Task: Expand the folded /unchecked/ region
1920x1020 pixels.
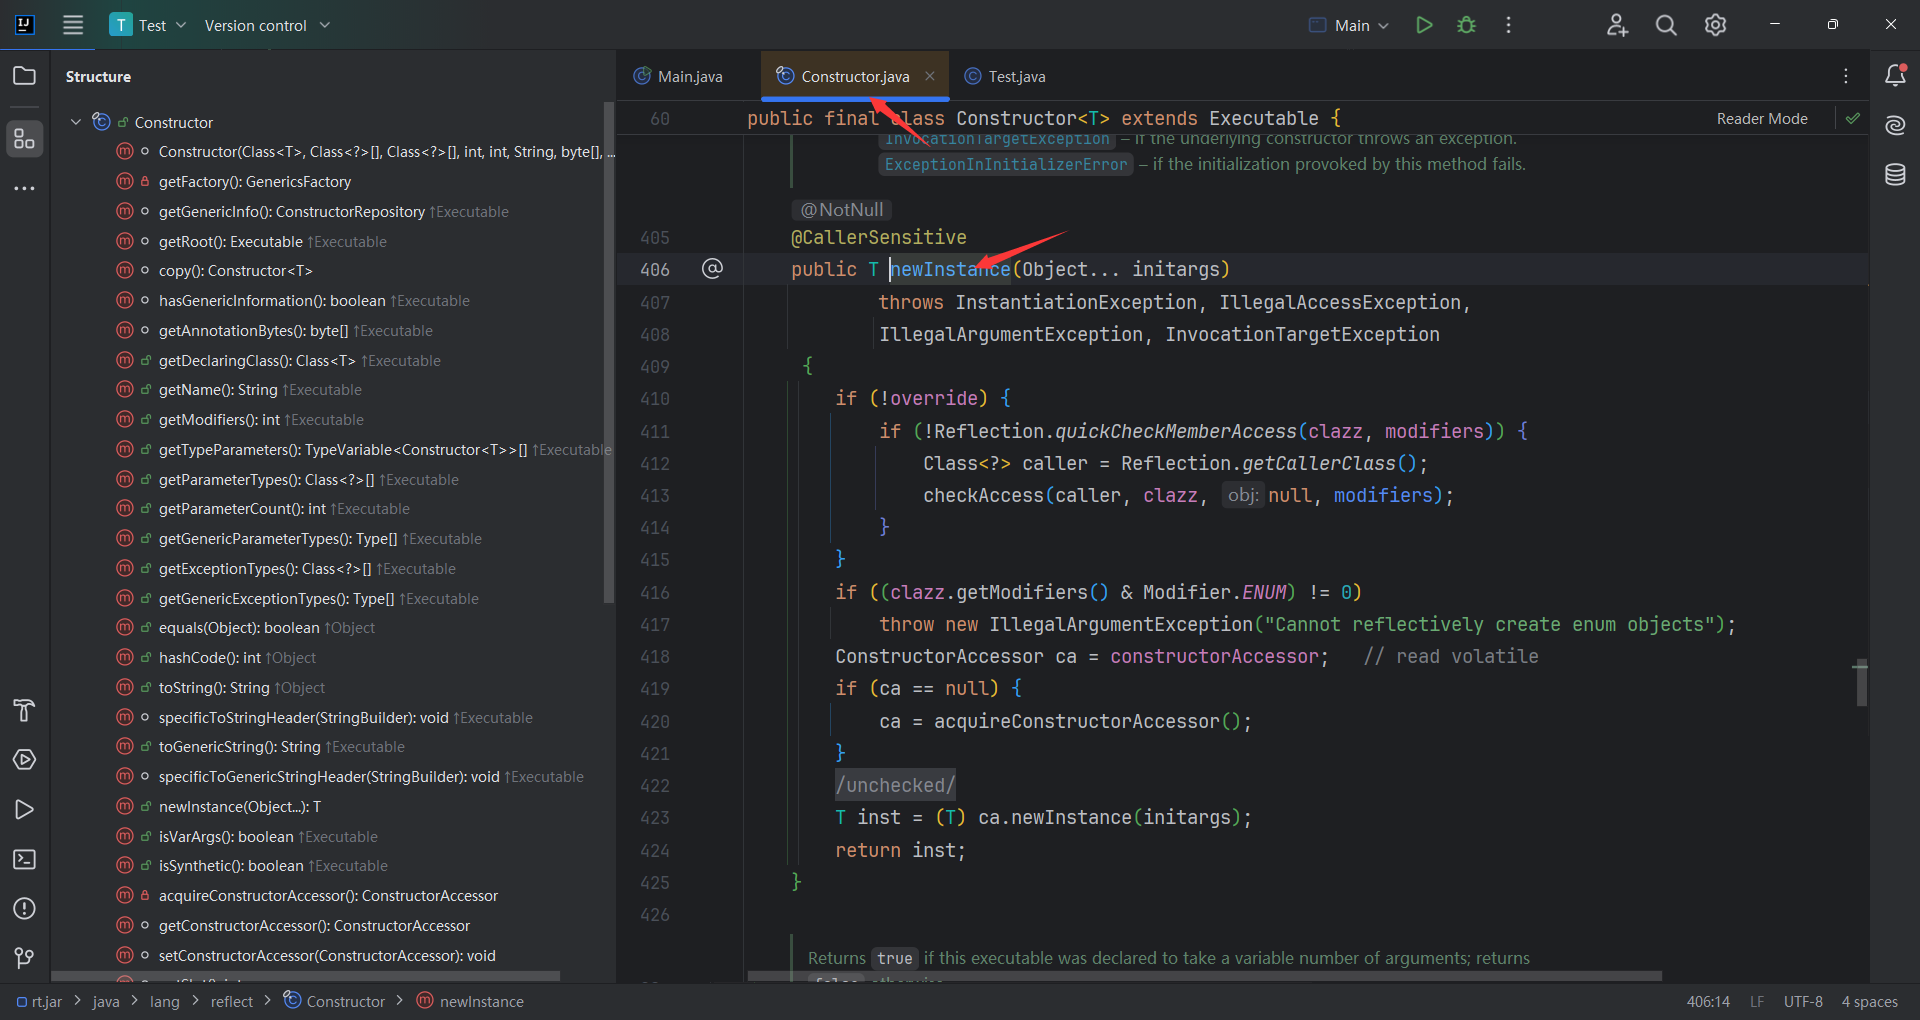Action: pos(895,785)
